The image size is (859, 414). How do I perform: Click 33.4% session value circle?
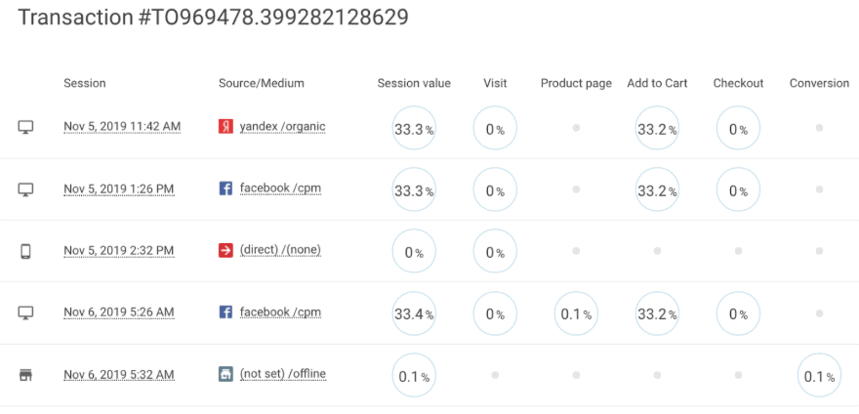point(414,314)
